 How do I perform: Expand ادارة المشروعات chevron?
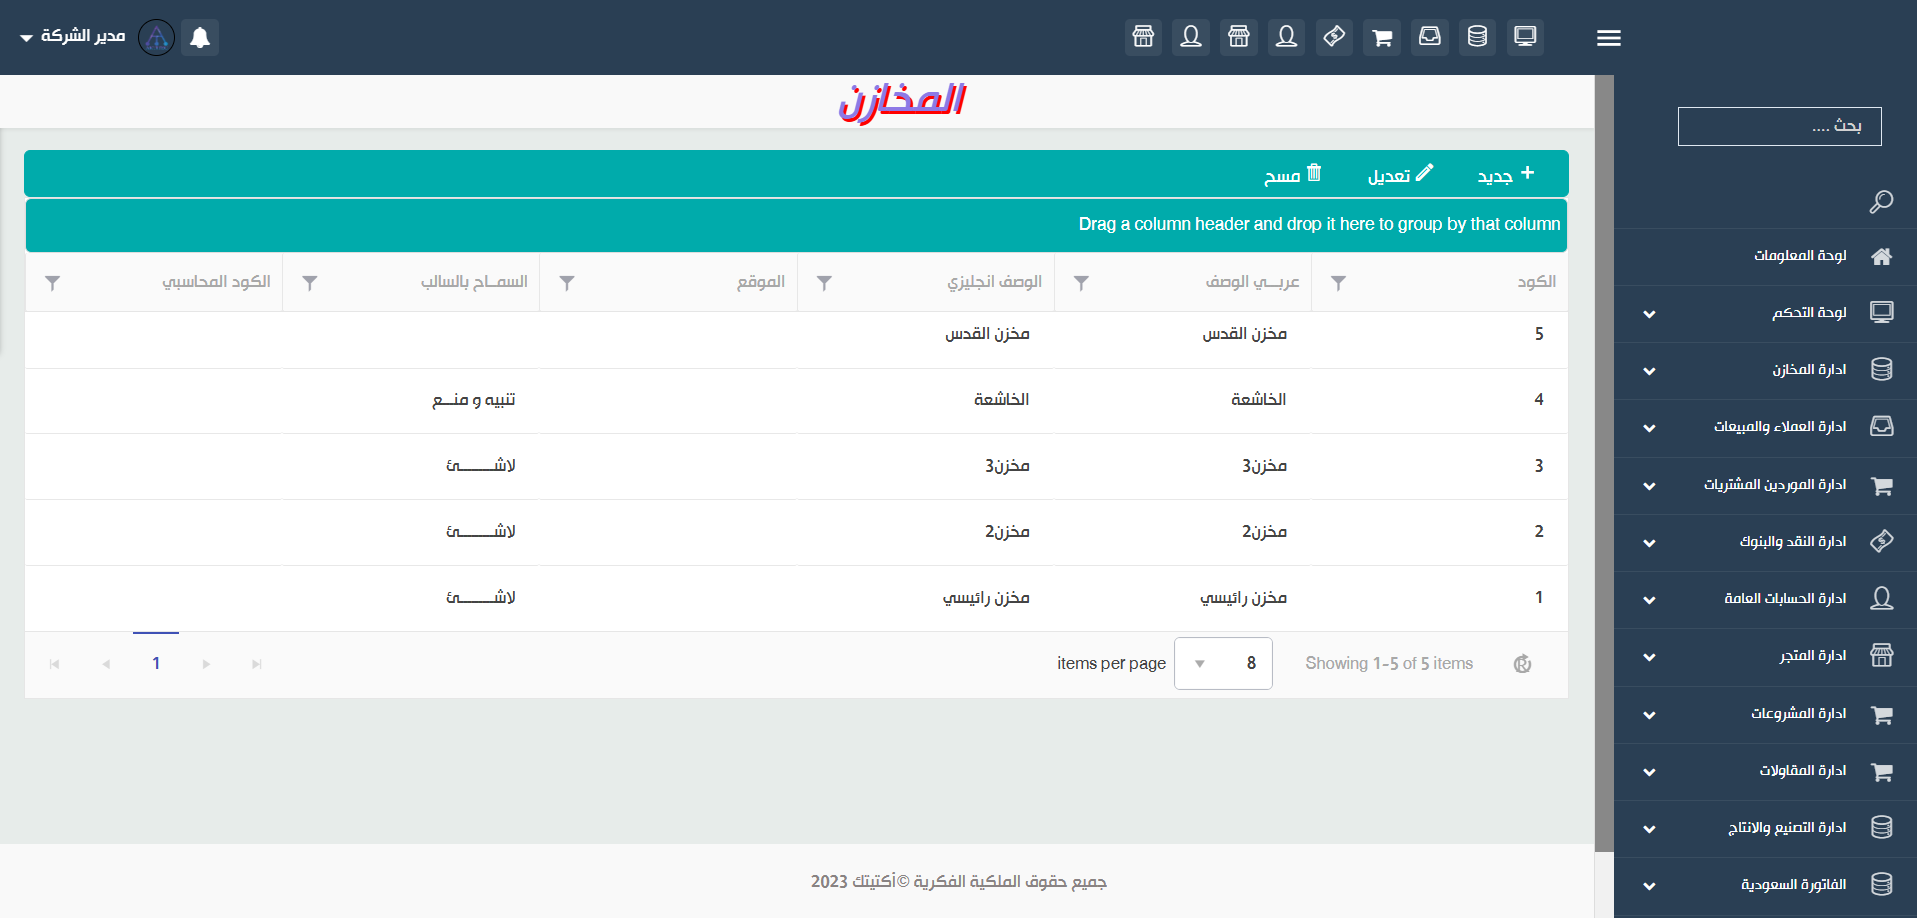coord(1649,715)
